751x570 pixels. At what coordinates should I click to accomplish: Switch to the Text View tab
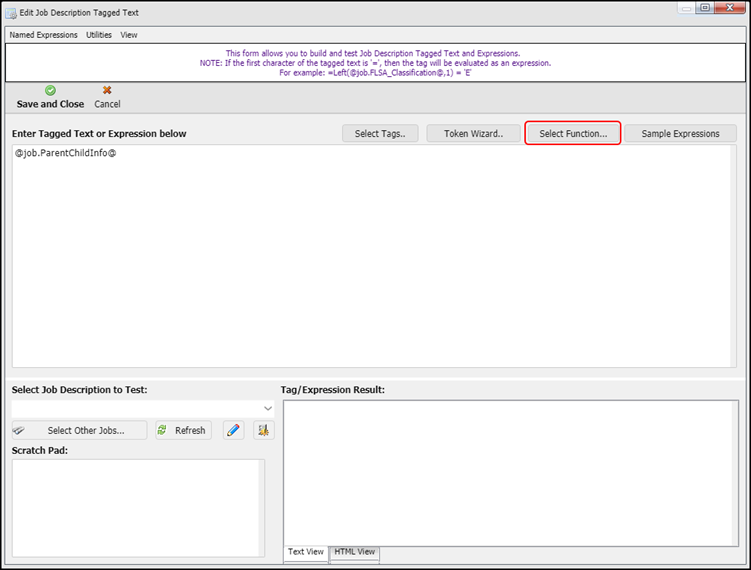click(306, 552)
